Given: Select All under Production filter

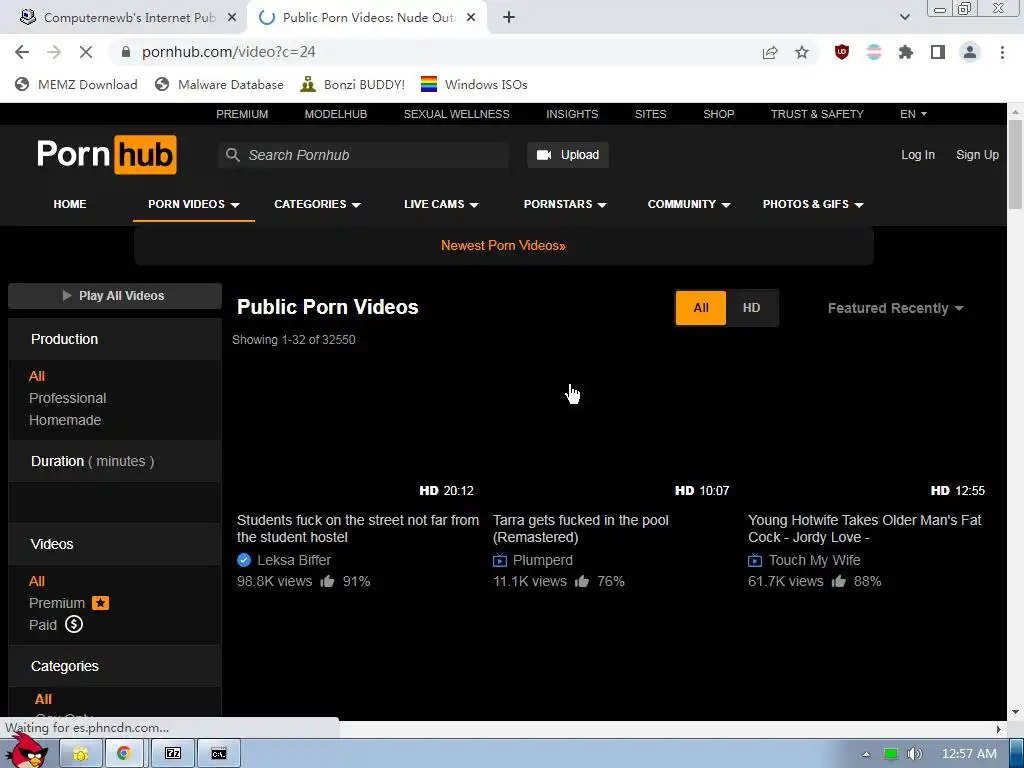Looking at the screenshot, I should point(37,376).
